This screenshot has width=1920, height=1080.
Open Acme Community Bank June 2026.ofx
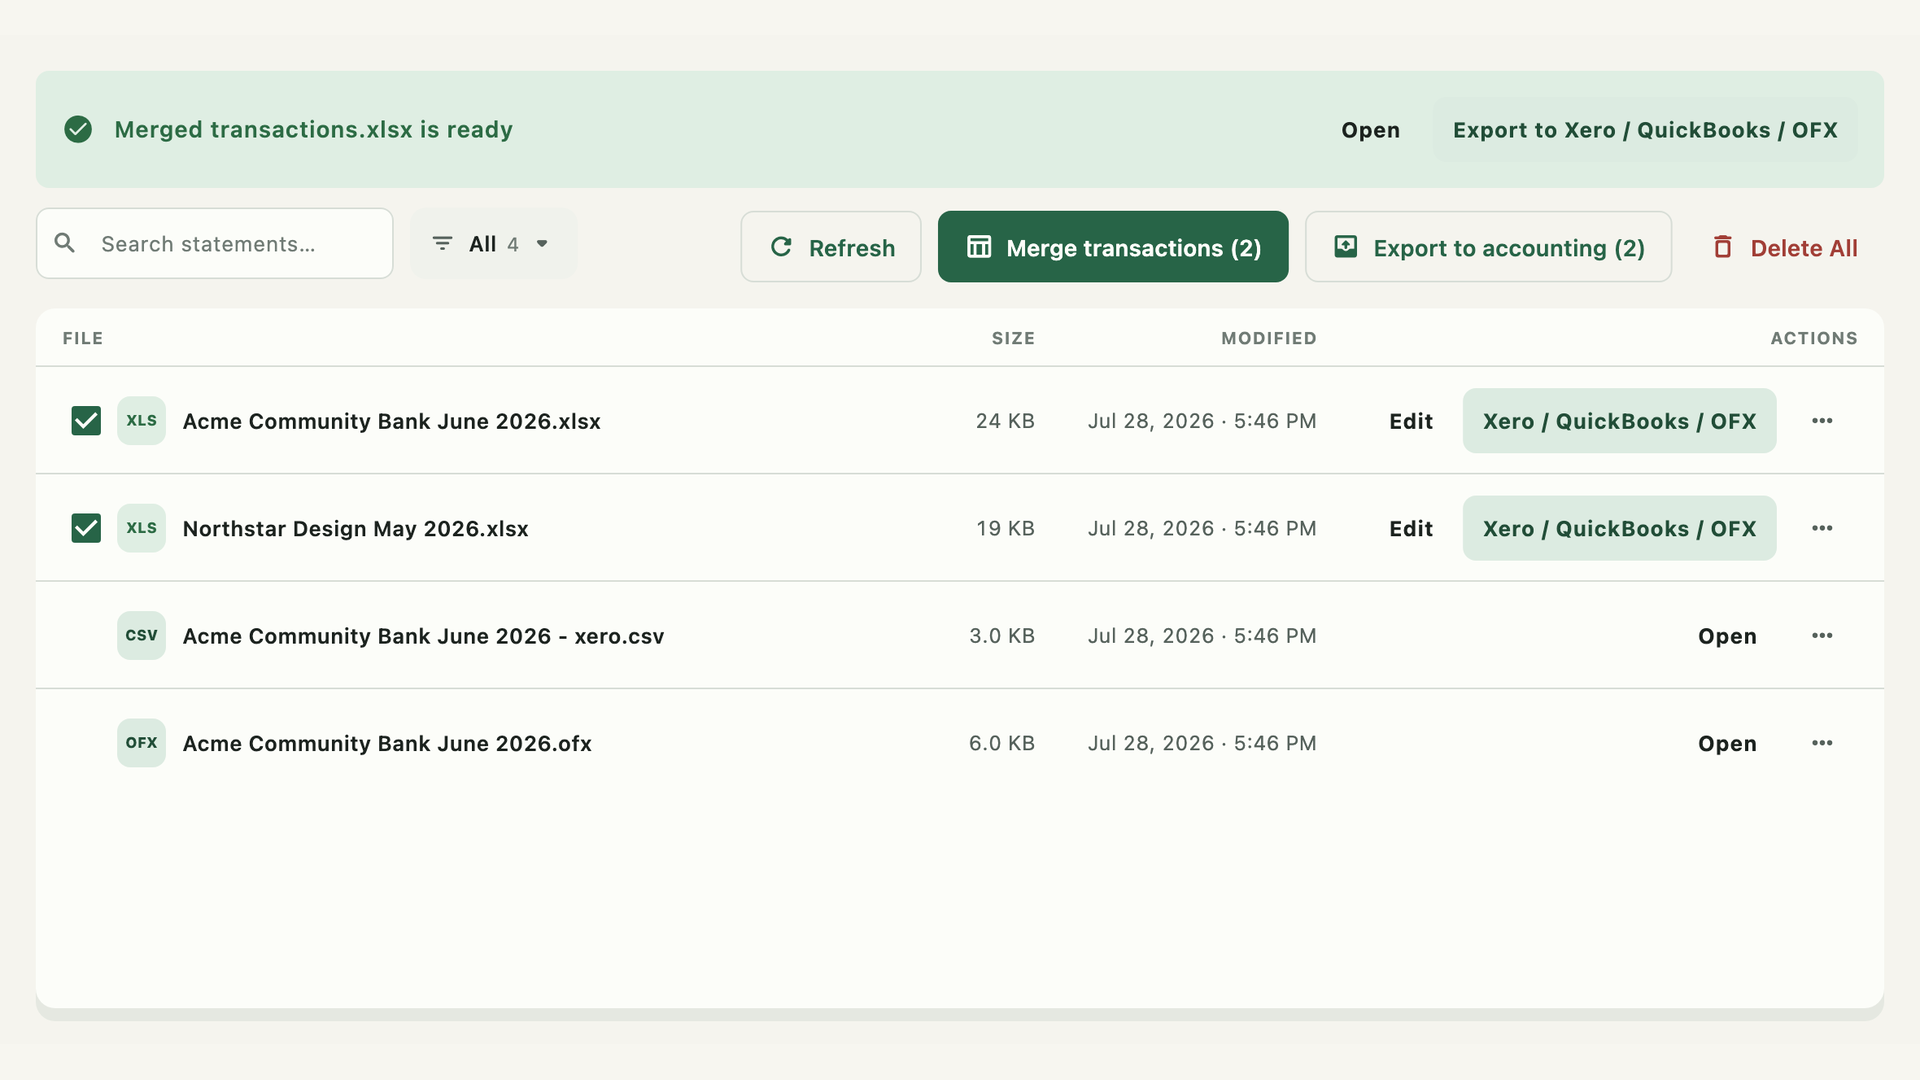(x=1727, y=743)
